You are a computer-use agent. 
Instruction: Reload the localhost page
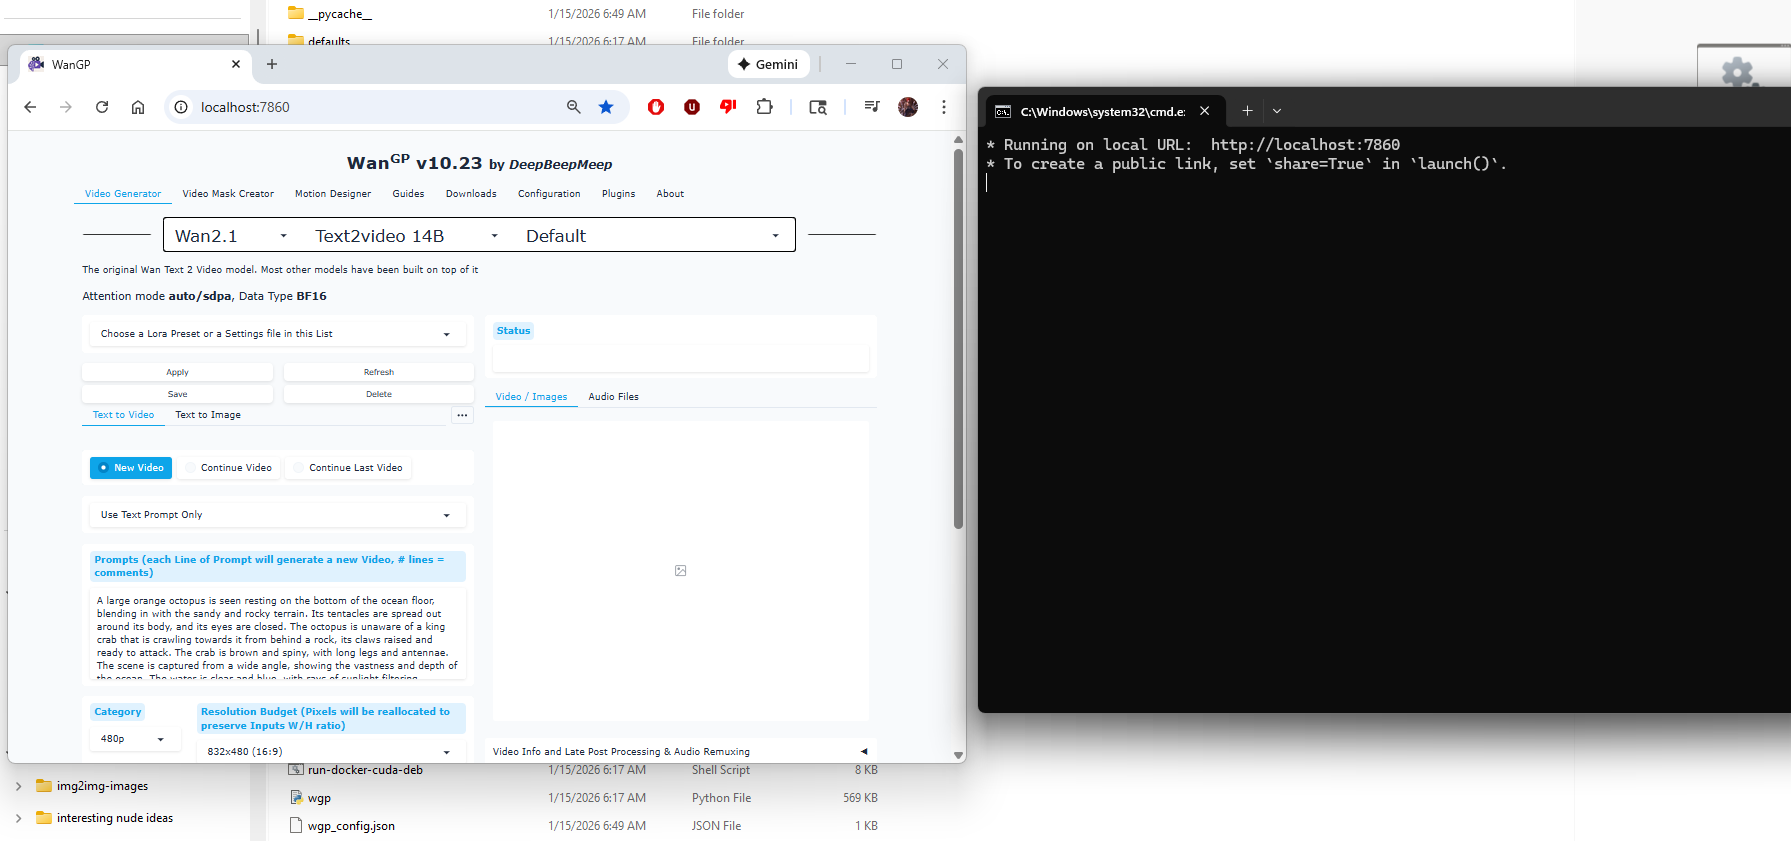tap(102, 107)
